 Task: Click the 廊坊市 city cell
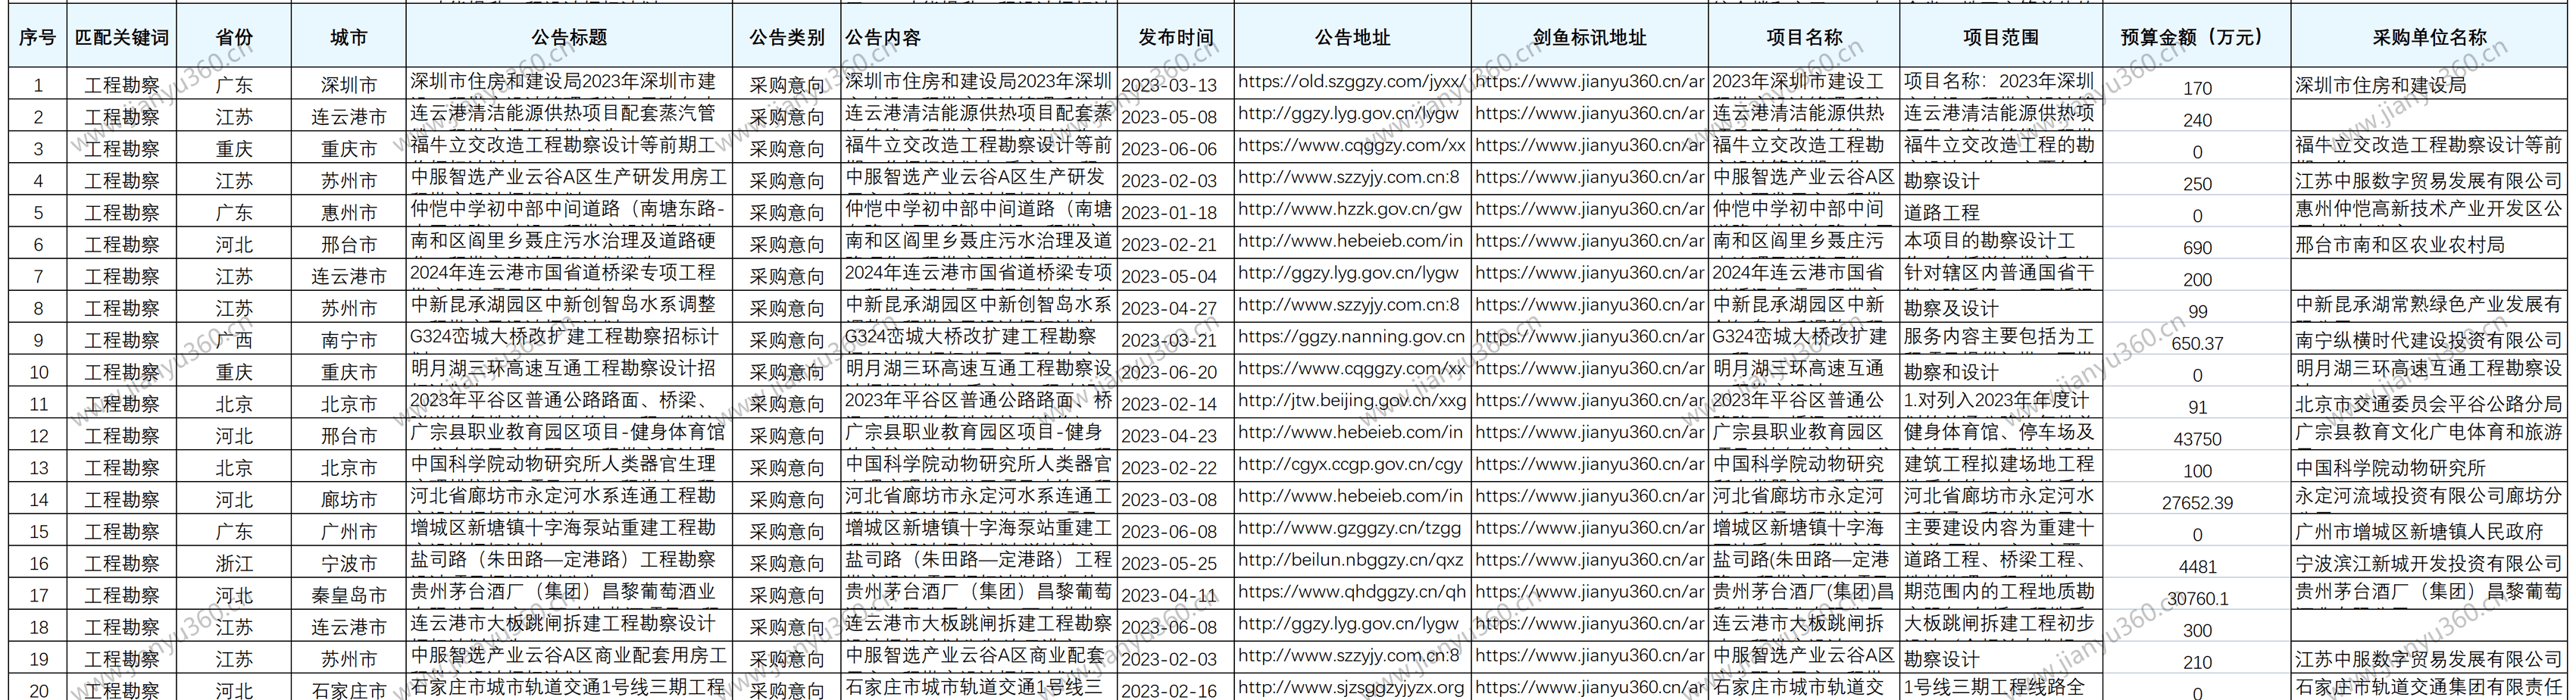click(x=349, y=499)
